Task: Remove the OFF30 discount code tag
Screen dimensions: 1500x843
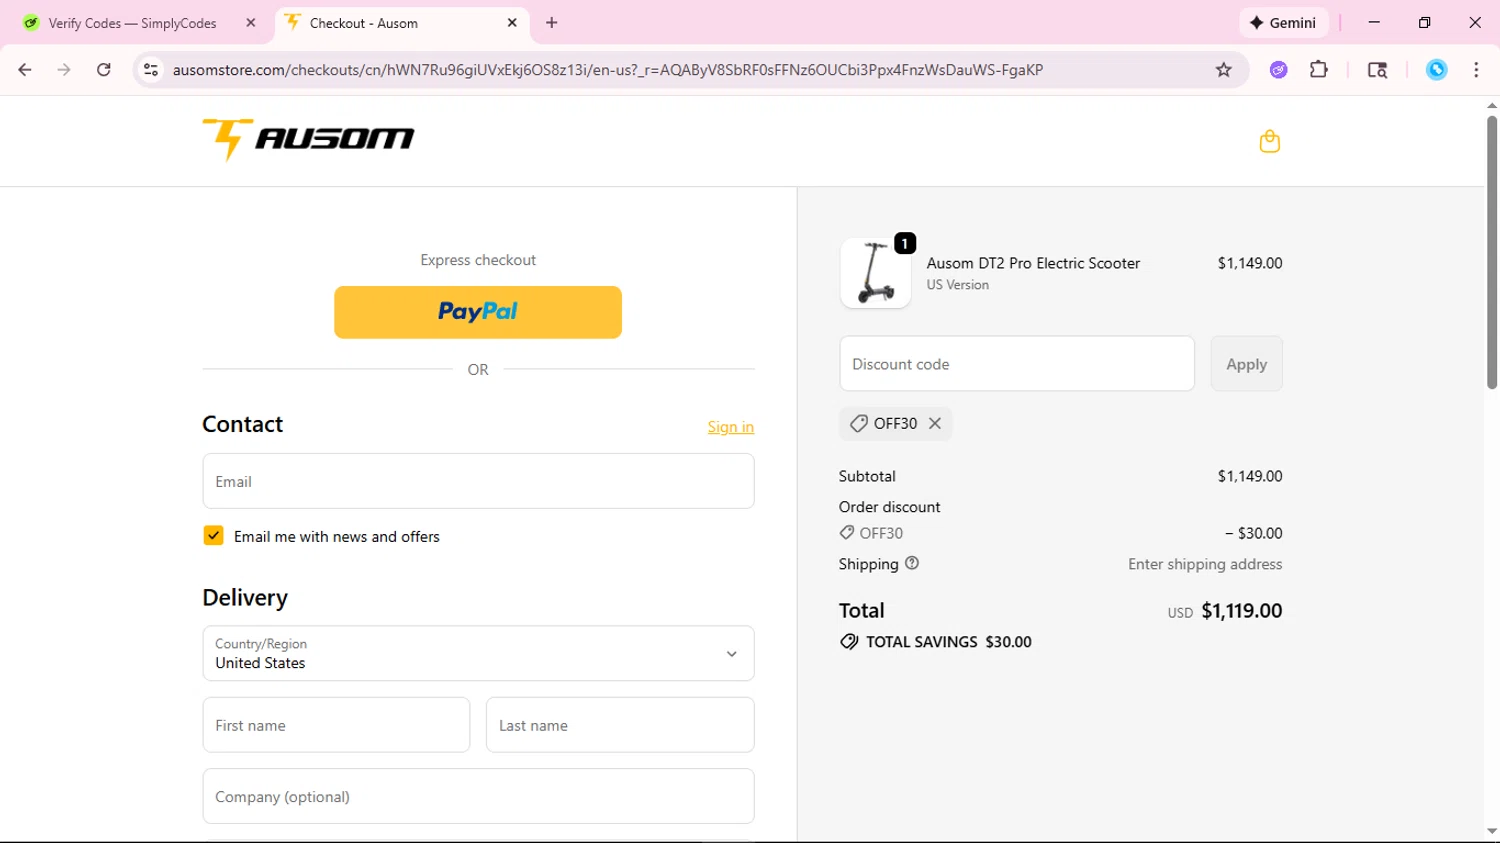Action: (x=935, y=423)
